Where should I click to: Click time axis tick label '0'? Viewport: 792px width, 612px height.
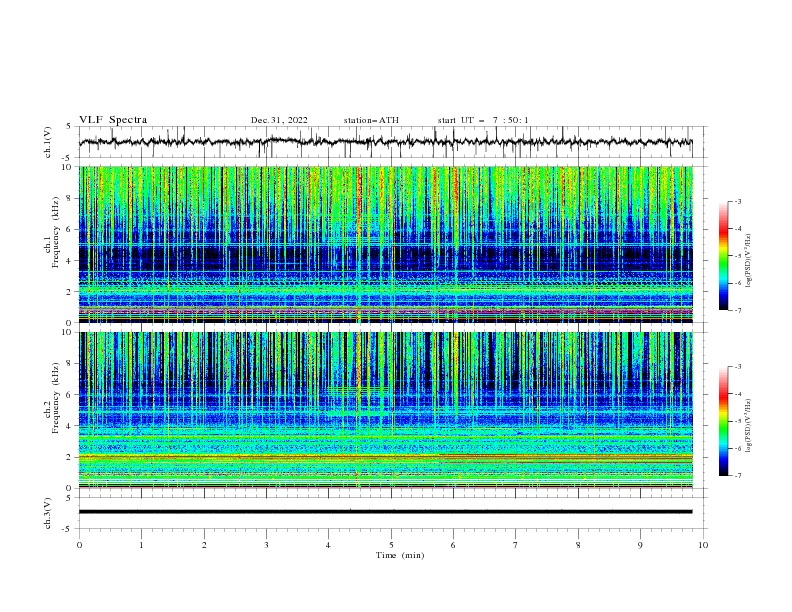pyautogui.click(x=79, y=545)
